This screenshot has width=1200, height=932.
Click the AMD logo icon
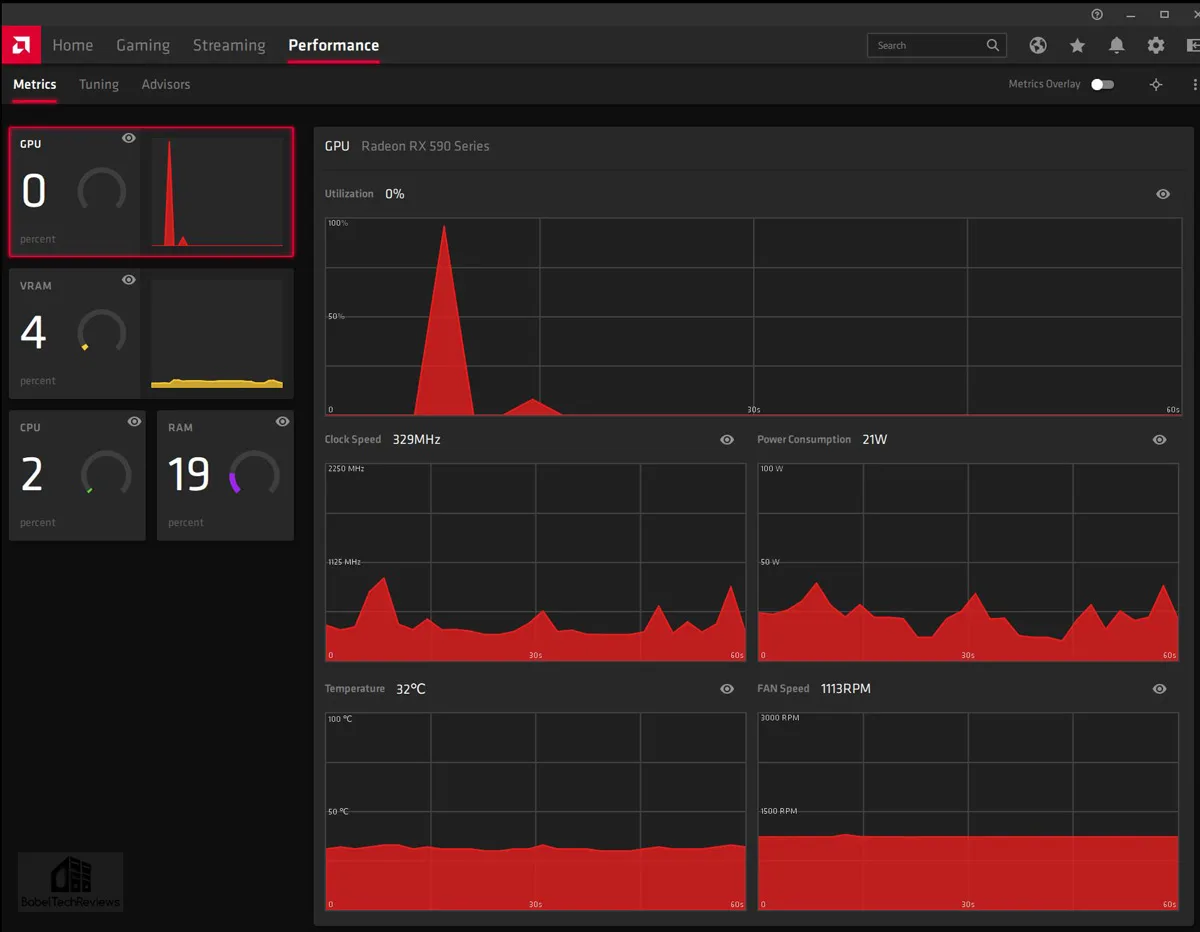pyautogui.click(x=20, y=45)
